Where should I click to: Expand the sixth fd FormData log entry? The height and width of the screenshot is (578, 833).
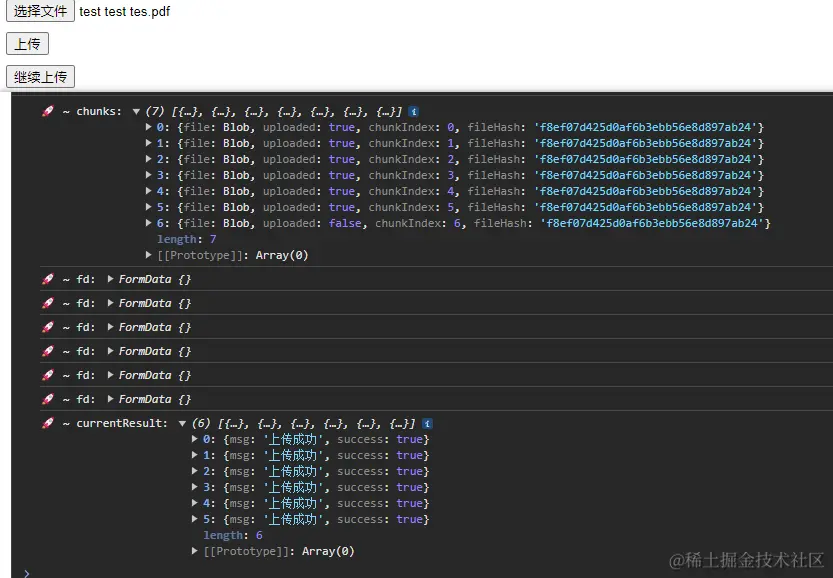pos(110,398)
